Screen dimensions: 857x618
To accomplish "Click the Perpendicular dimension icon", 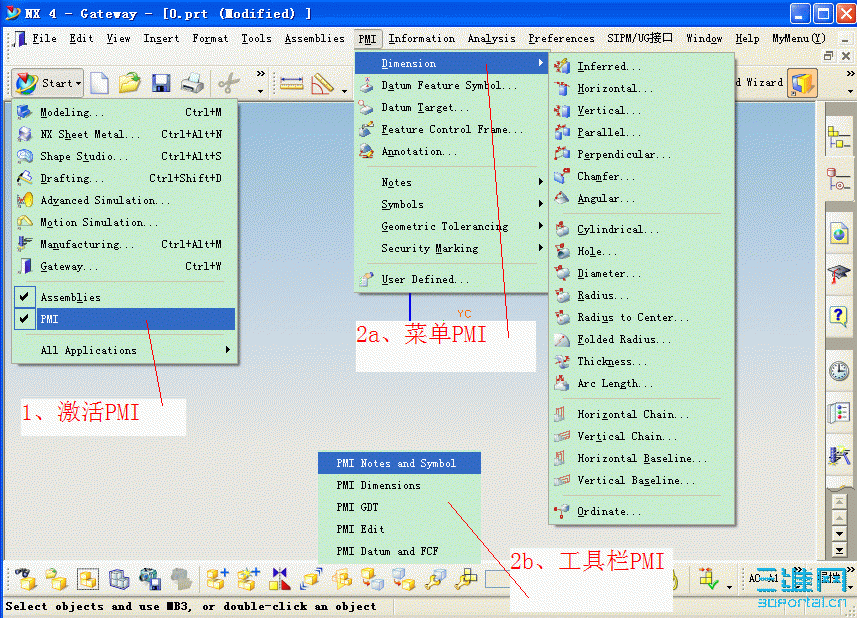I will 562,154.
